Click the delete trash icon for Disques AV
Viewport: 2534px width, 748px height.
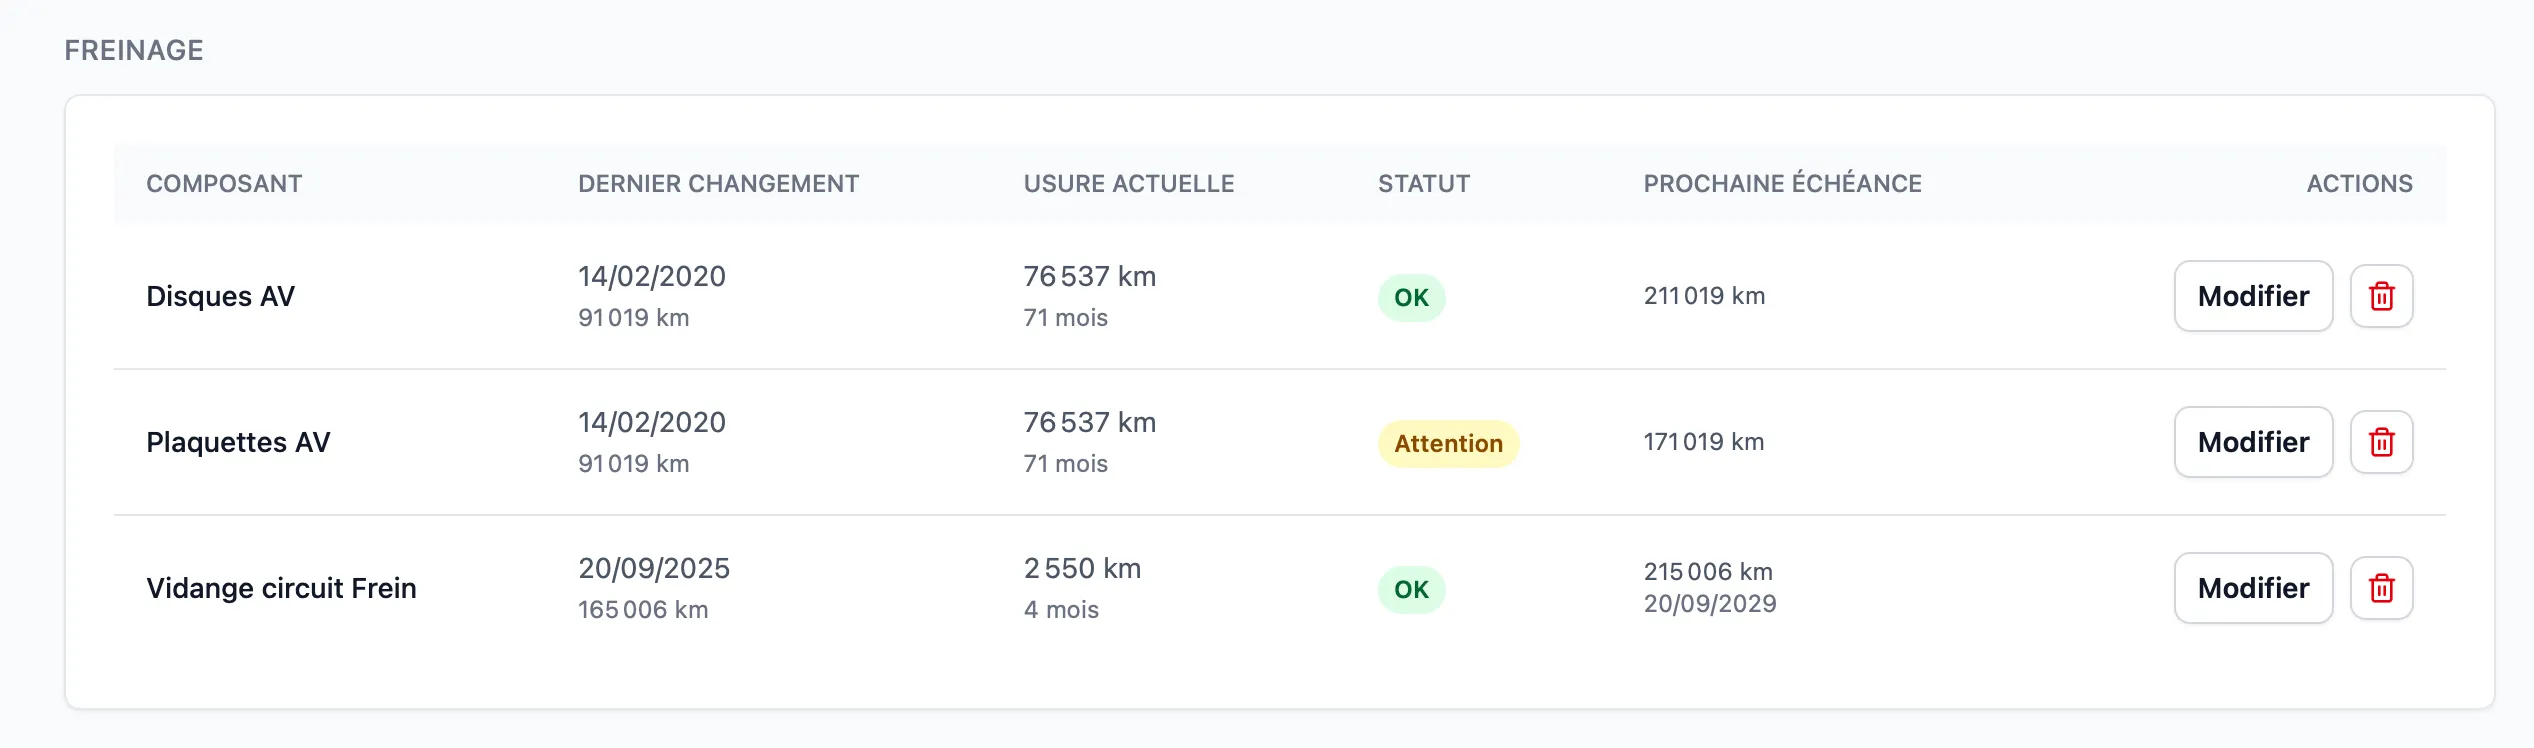(2381, 296)
